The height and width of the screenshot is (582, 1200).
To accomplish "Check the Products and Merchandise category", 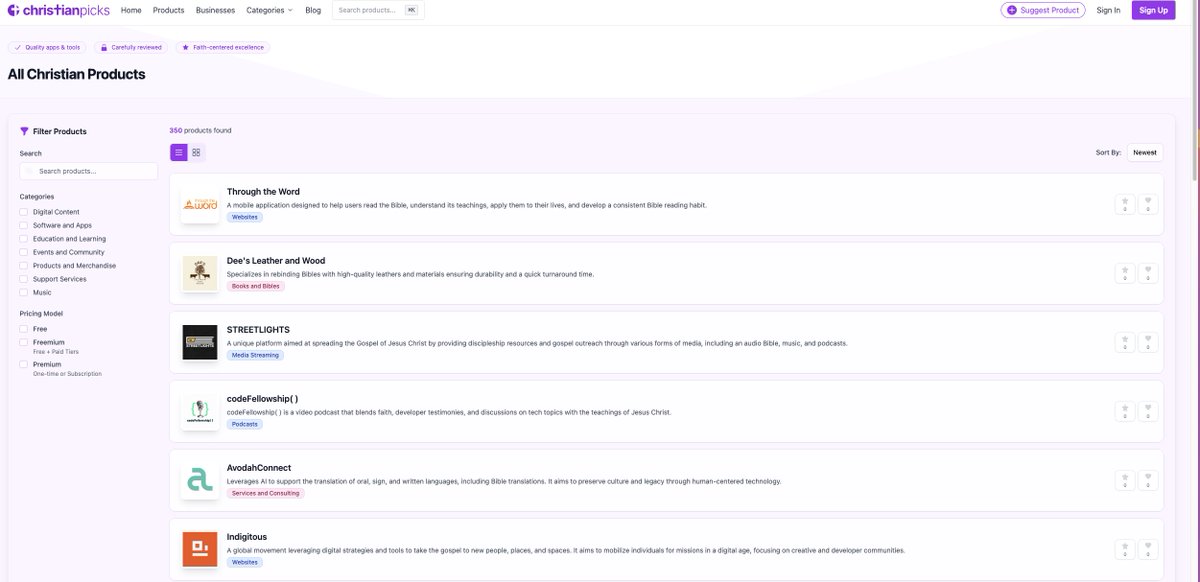I will 24,266.
